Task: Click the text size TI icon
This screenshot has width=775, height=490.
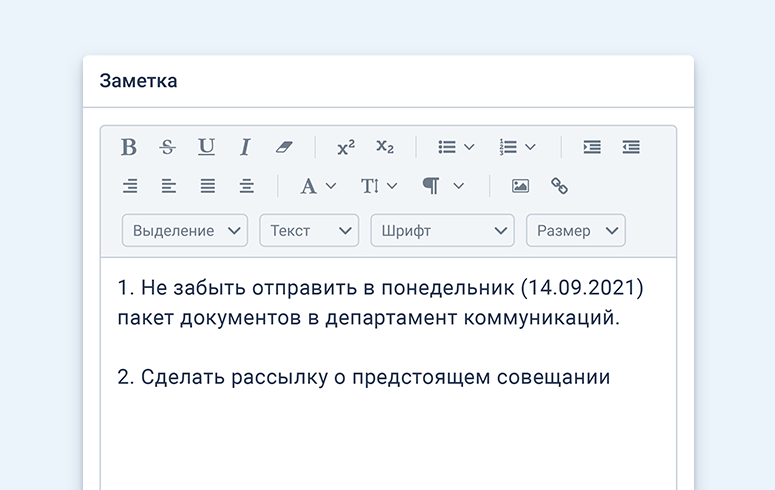Action: point(370,186)
